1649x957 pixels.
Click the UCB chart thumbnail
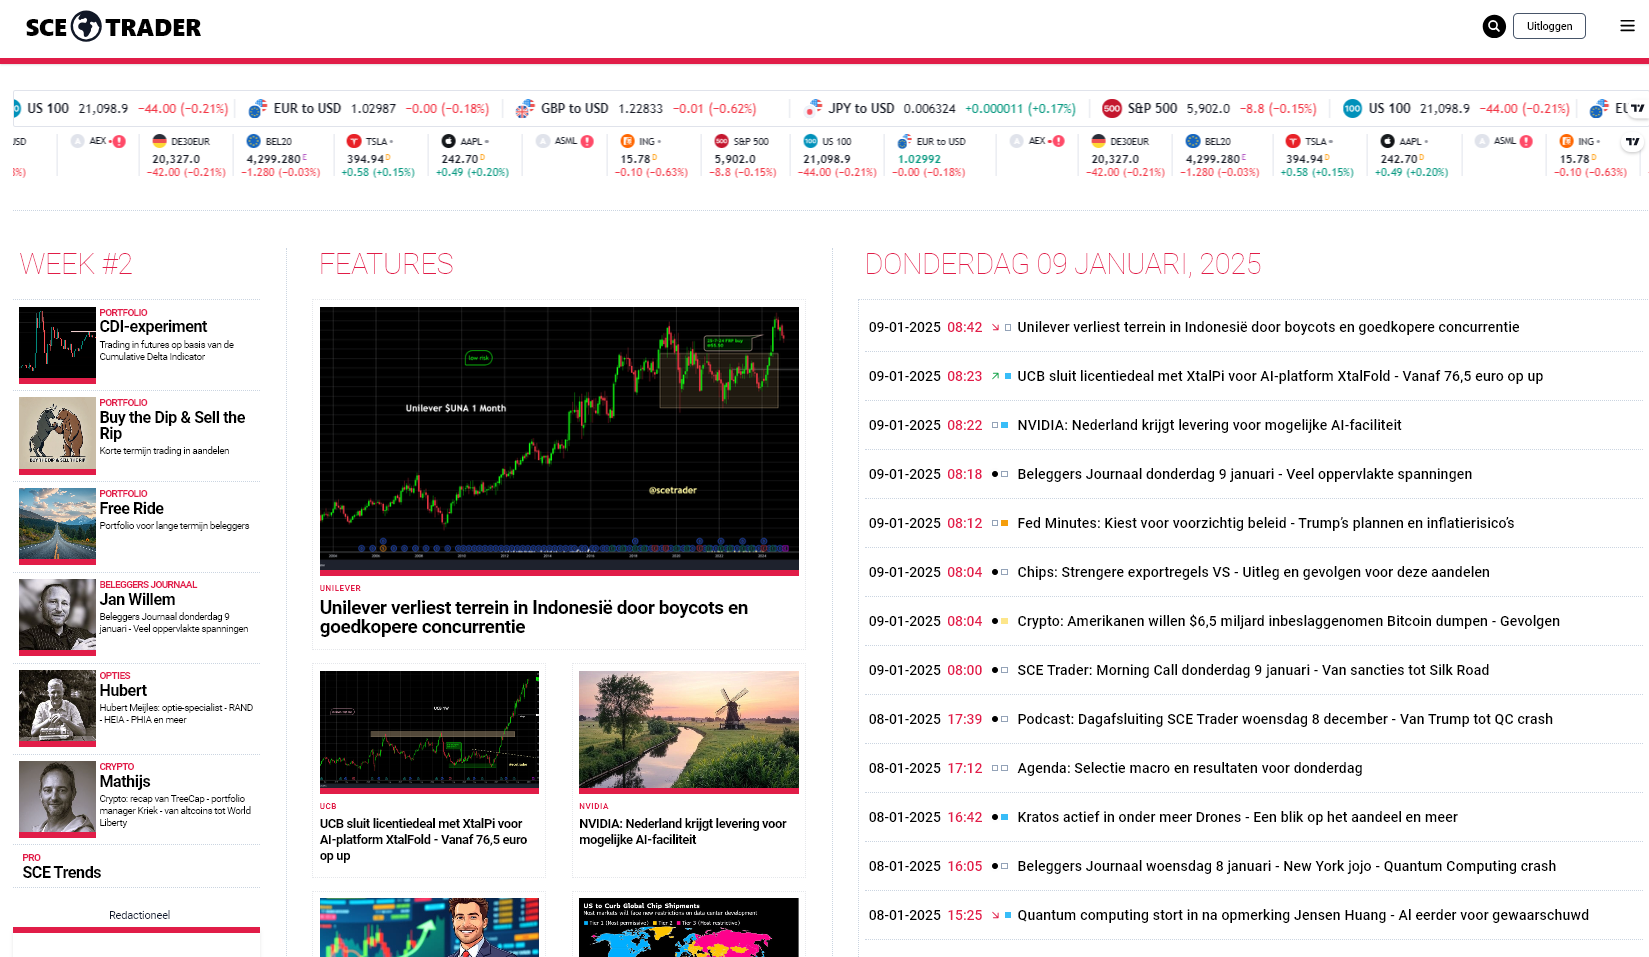[x=429, y=732]
